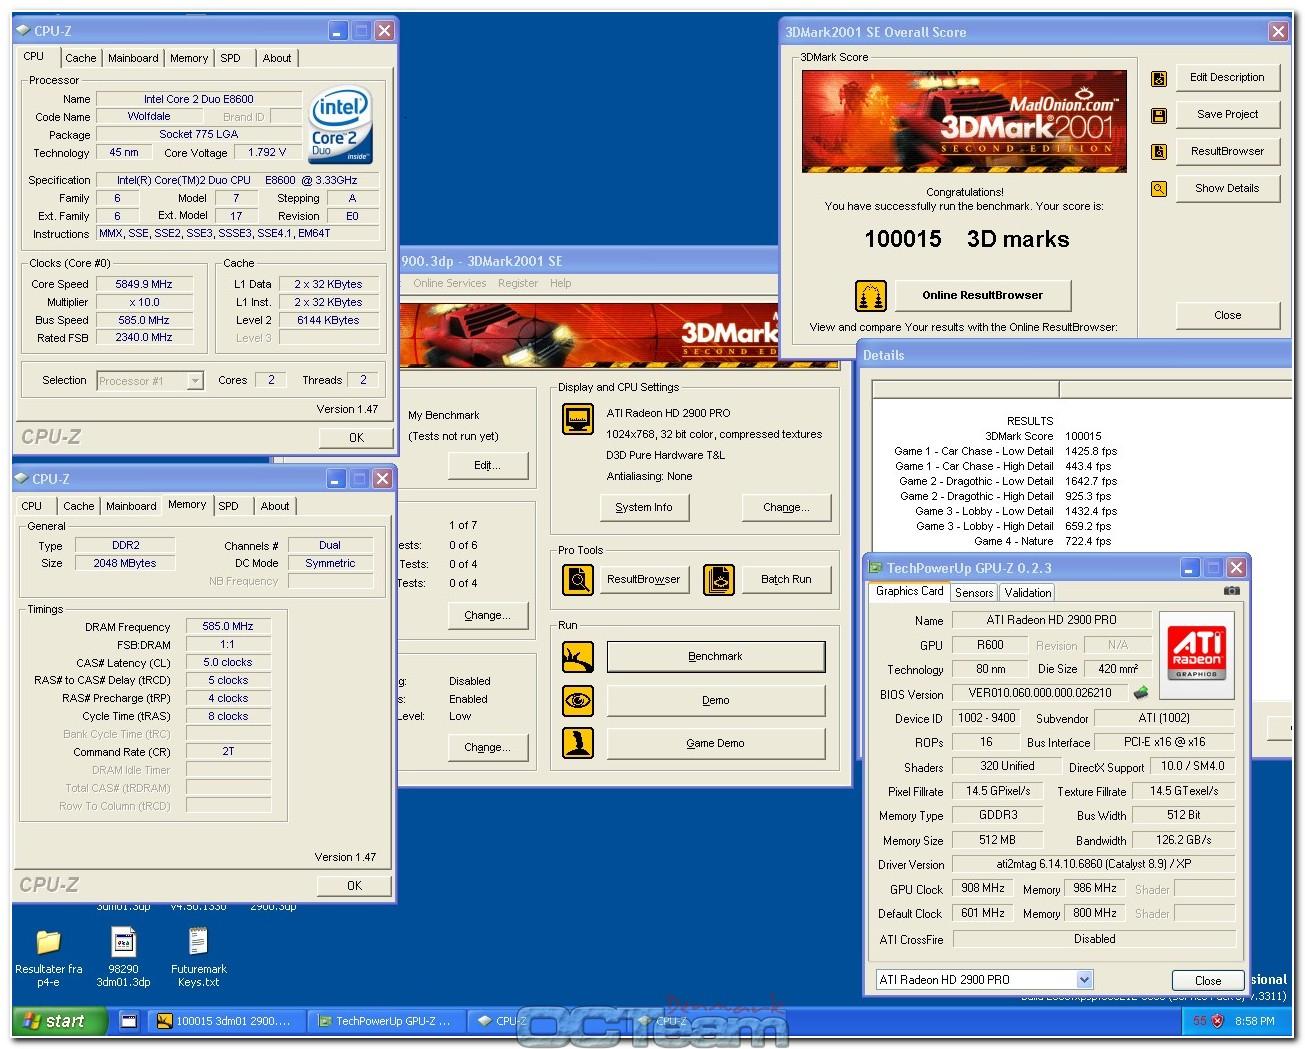The image size is (1305, 1049).
Task: Click the CPU Name field Intel Core 2 Duo E8600
Action: 199,99
